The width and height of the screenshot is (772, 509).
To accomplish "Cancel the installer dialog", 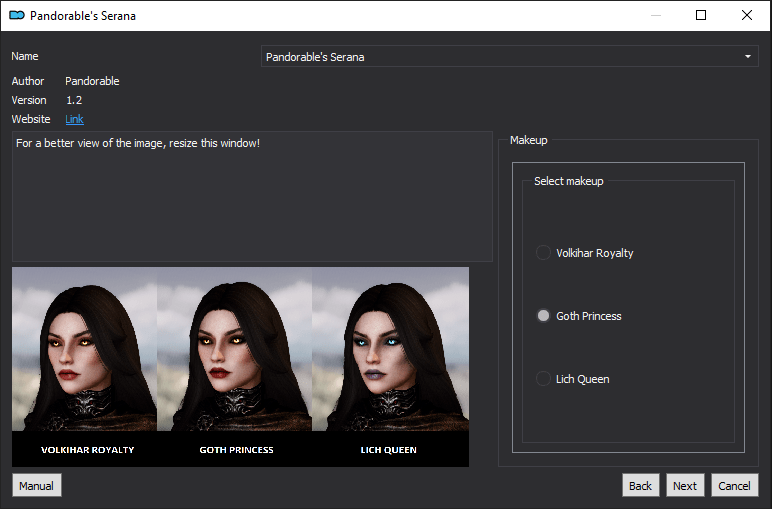I will (x=735, y=485).
